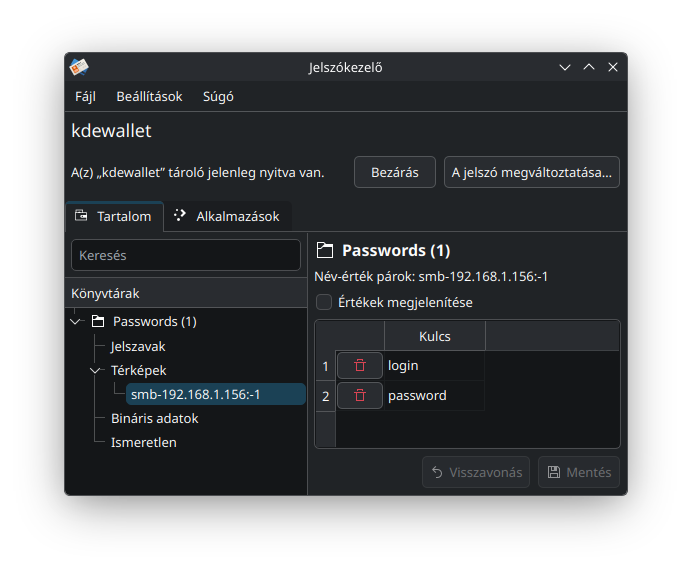The height and width of the screenshot is (572, 692).
Task: Delete the password entry with trash icon
Action: click(360, 395)
